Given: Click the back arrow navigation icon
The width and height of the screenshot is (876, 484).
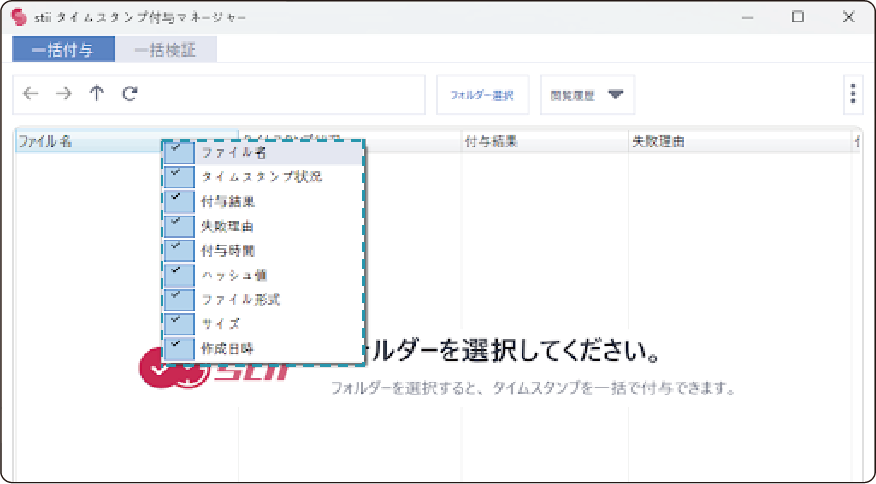Looking at the screenshot, I should click(31, 94).
